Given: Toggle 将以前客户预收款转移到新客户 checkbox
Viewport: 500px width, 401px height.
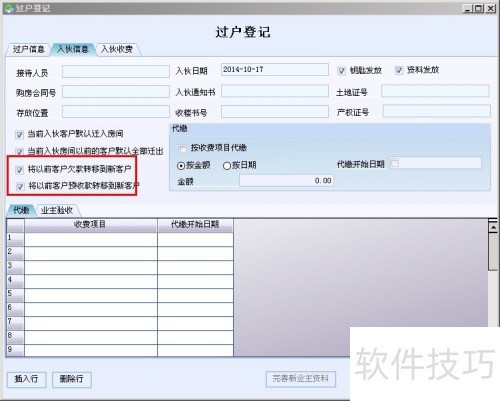Looking at the screenshot, I should 20,186.
